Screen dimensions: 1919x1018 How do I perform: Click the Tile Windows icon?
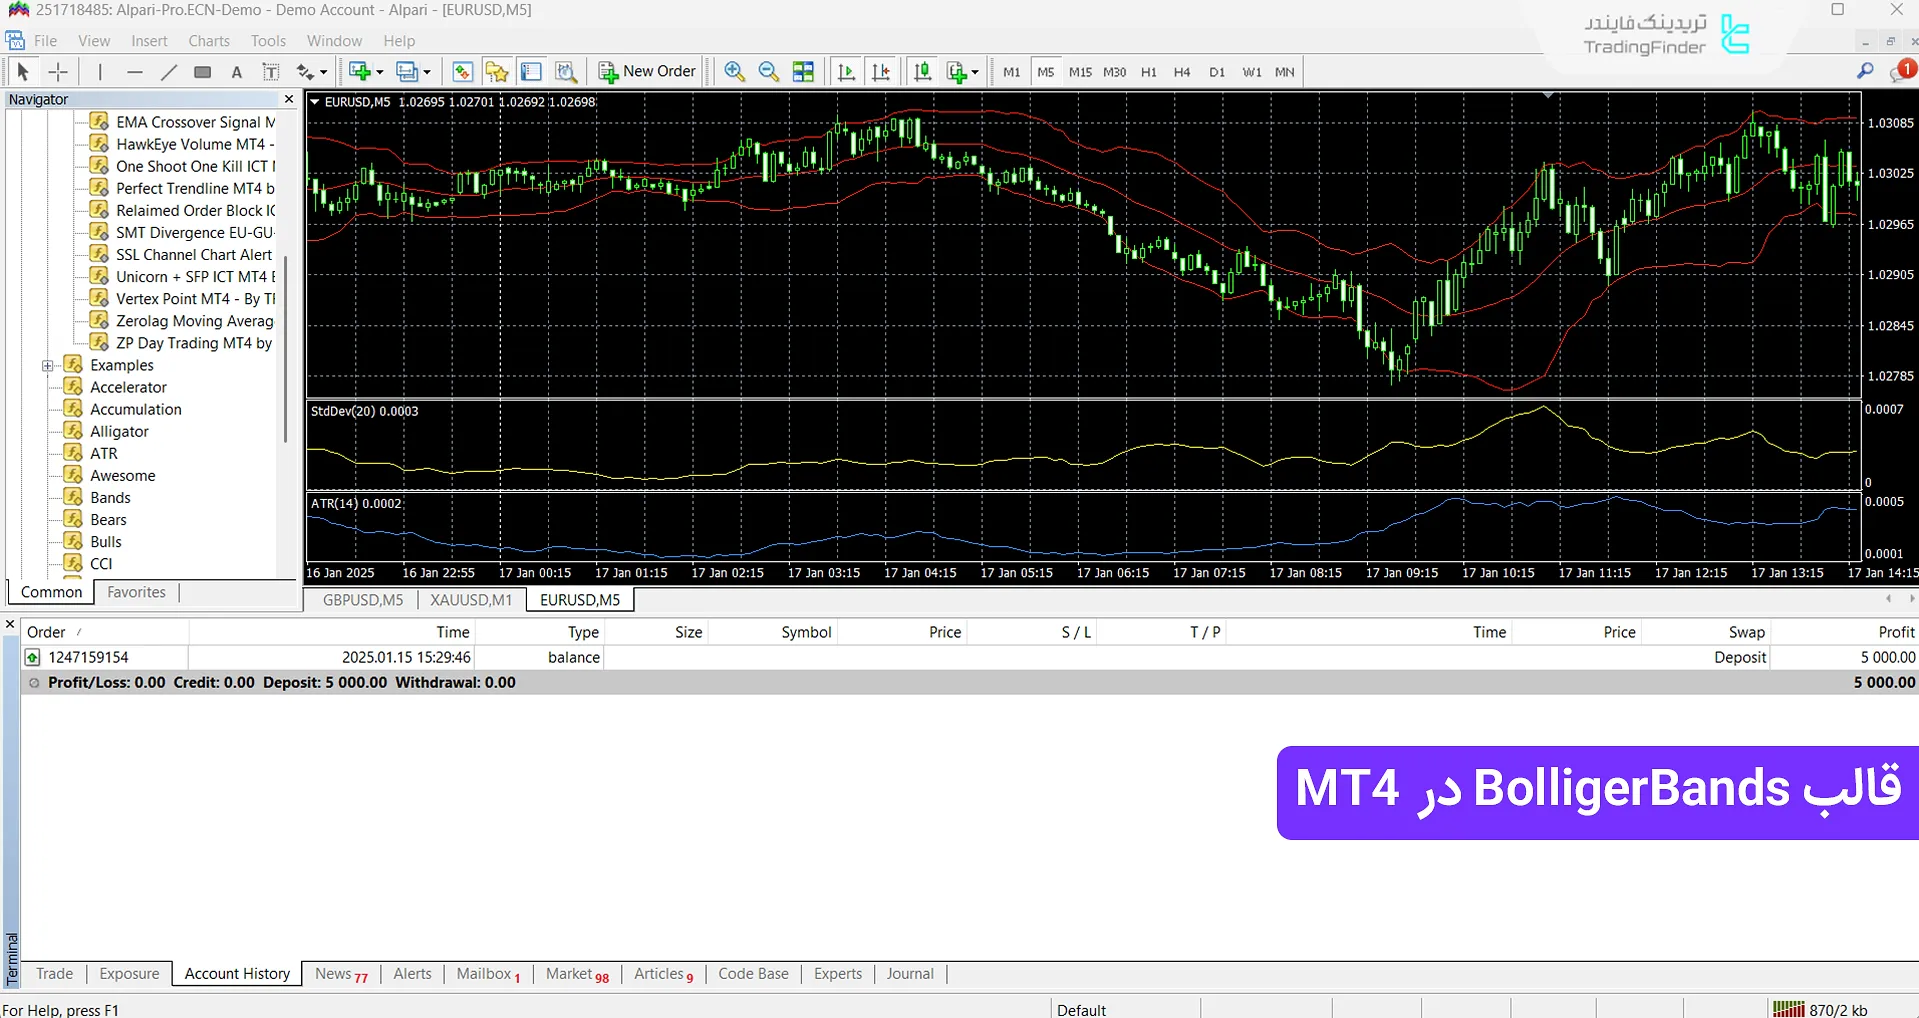click(803, 72)
